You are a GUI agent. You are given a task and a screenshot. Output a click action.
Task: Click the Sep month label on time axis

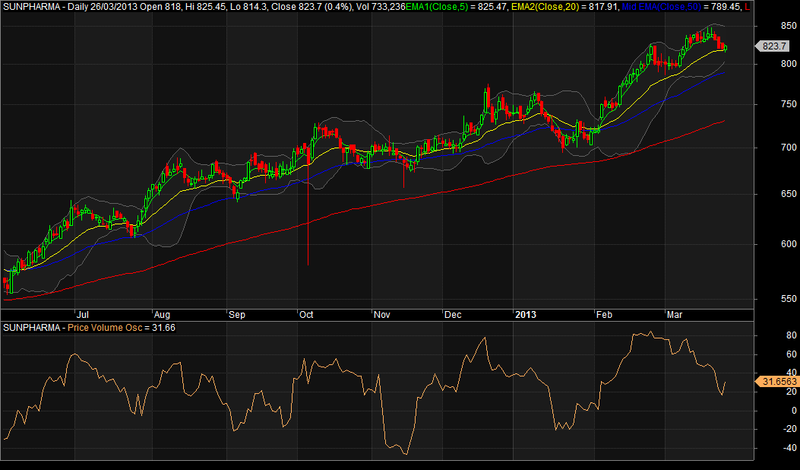coord(237,314)
